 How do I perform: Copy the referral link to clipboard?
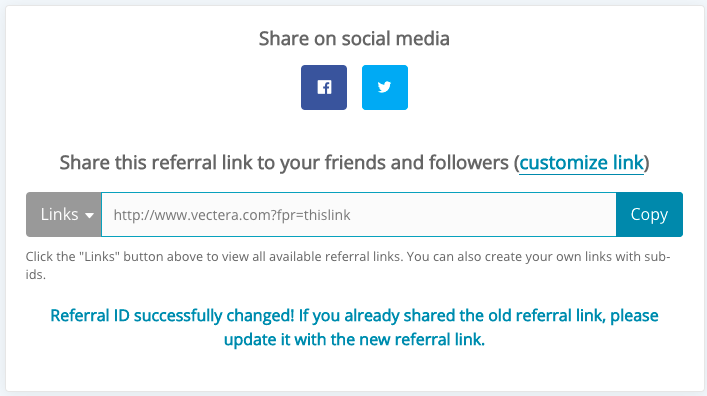pos(649,215)
